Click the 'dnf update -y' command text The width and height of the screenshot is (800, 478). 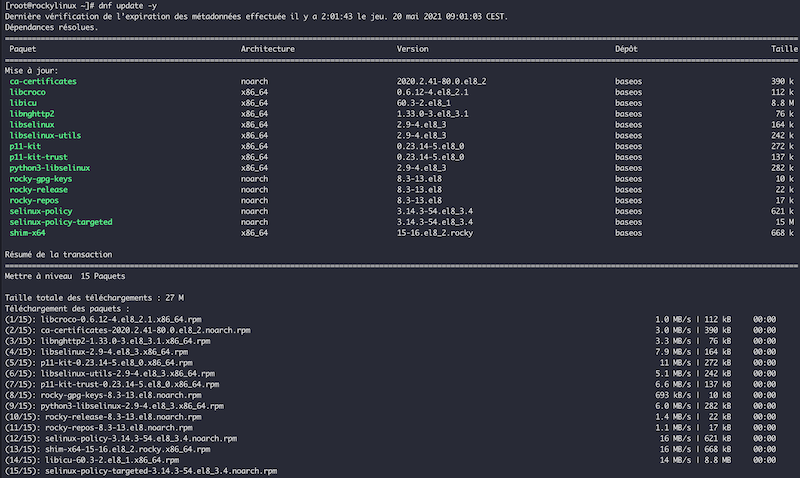128,6
